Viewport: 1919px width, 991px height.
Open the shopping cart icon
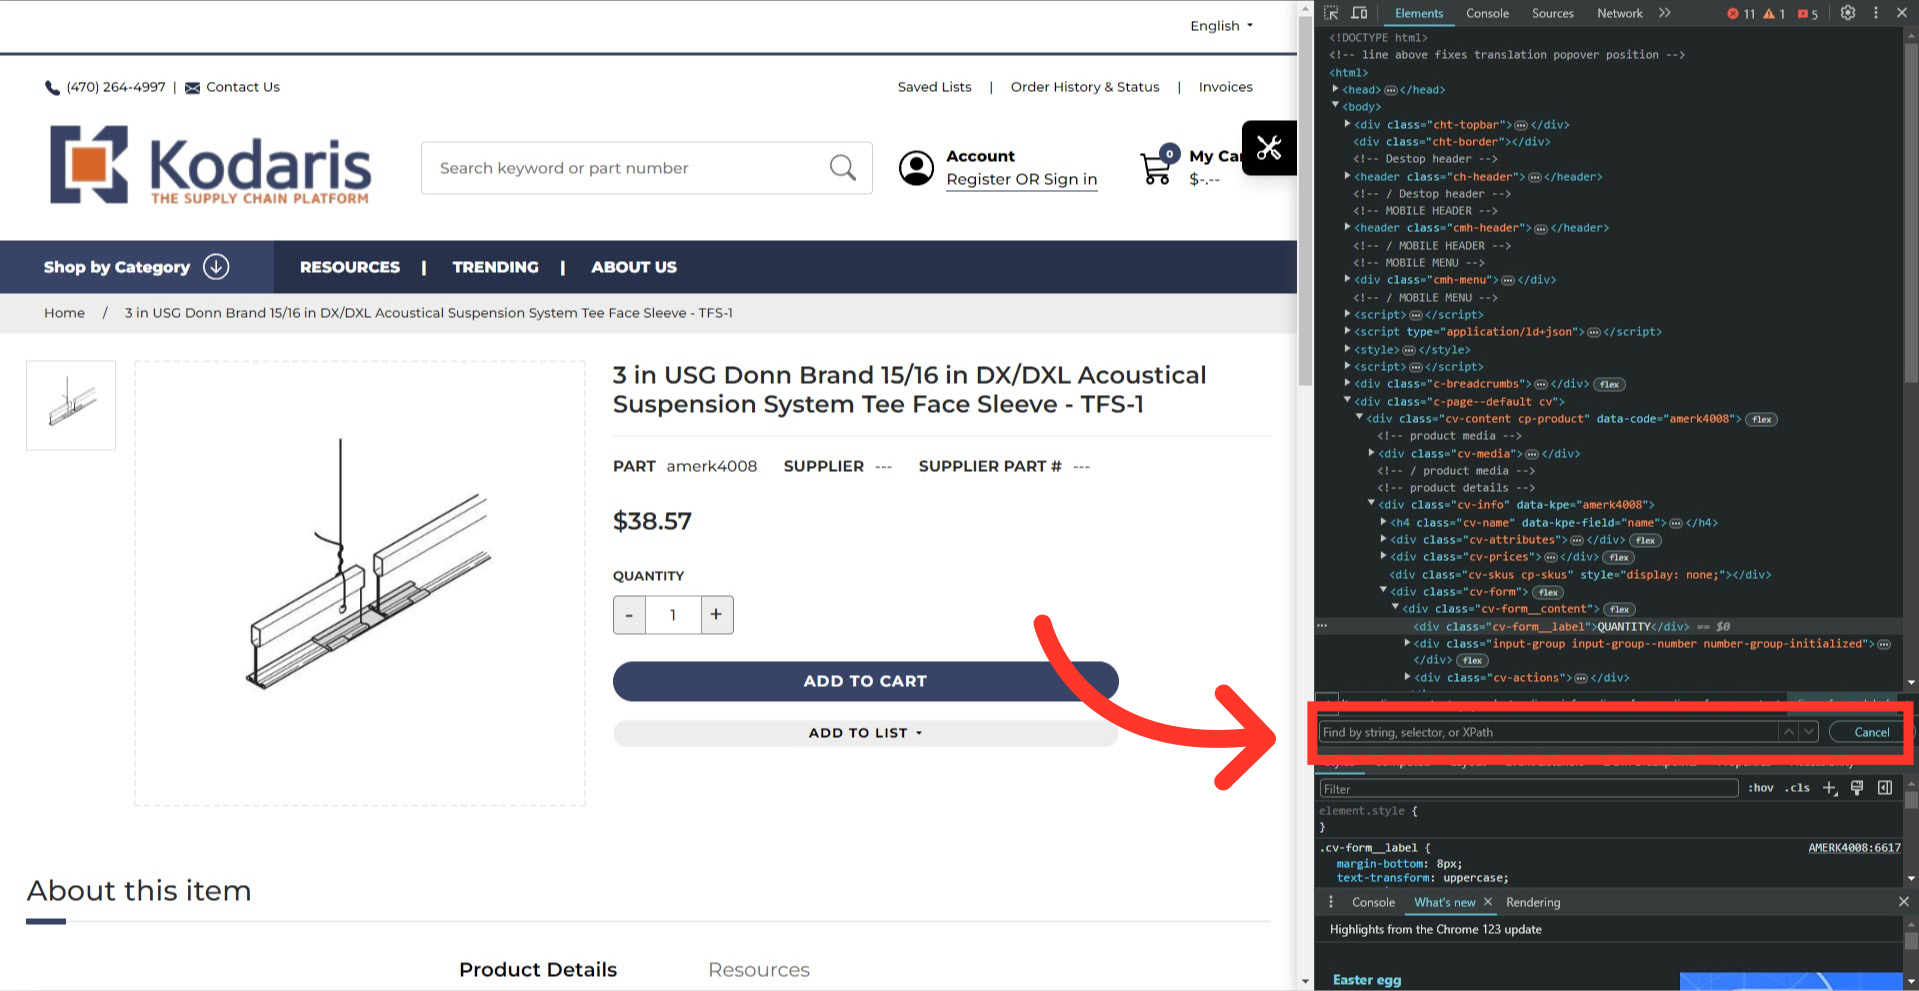pos(1158,167)
